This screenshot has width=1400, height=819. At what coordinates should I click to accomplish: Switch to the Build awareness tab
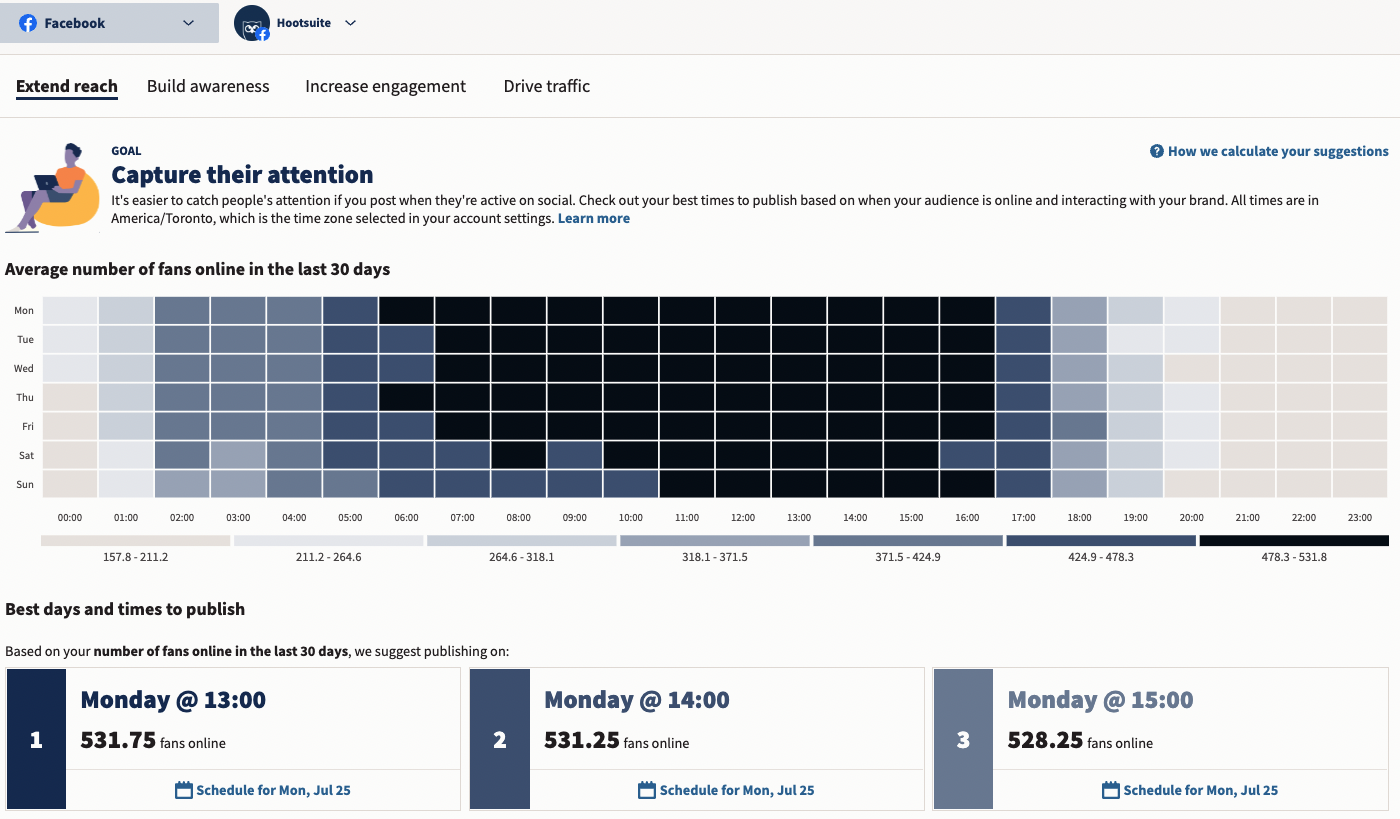tap(208, 86)
